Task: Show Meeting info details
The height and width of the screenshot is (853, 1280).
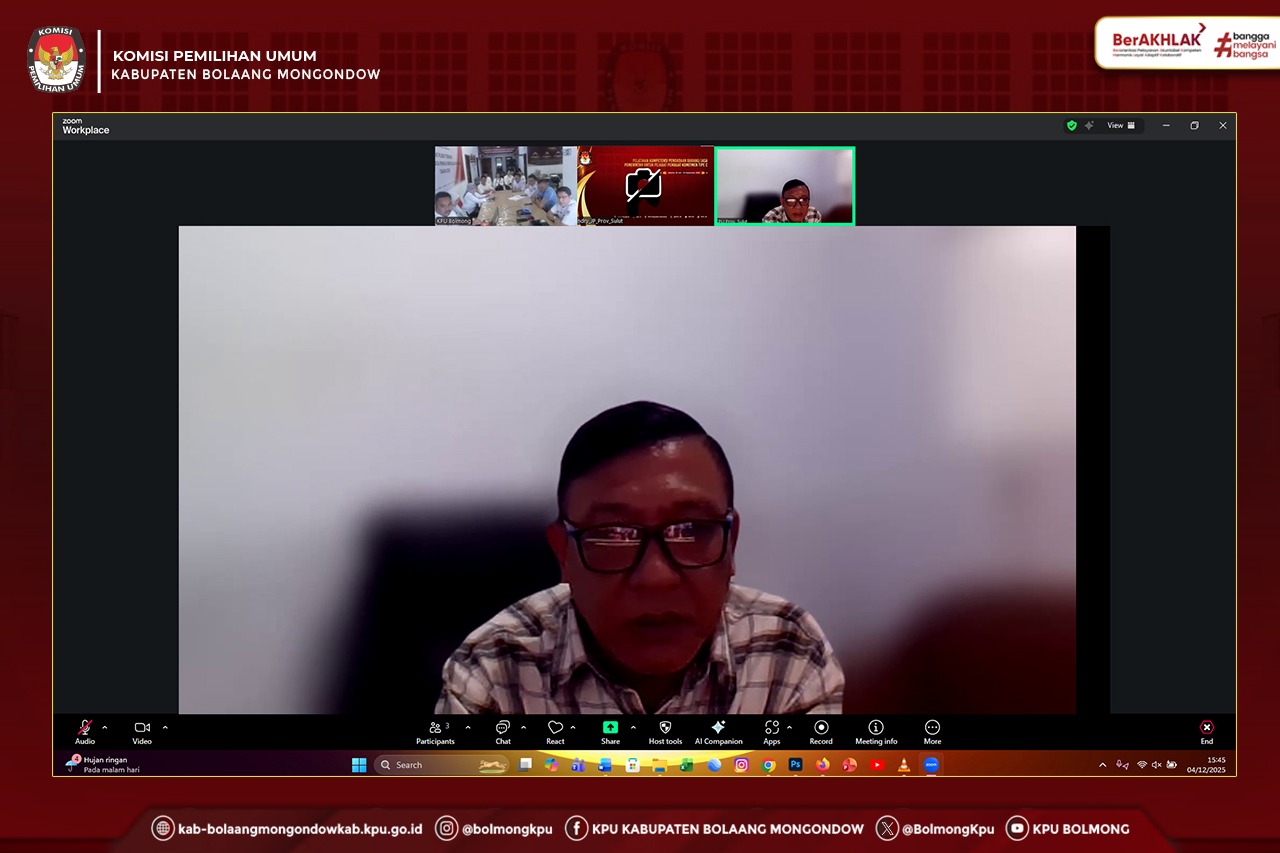Action: pyautogui.click(x=876, y=729)
